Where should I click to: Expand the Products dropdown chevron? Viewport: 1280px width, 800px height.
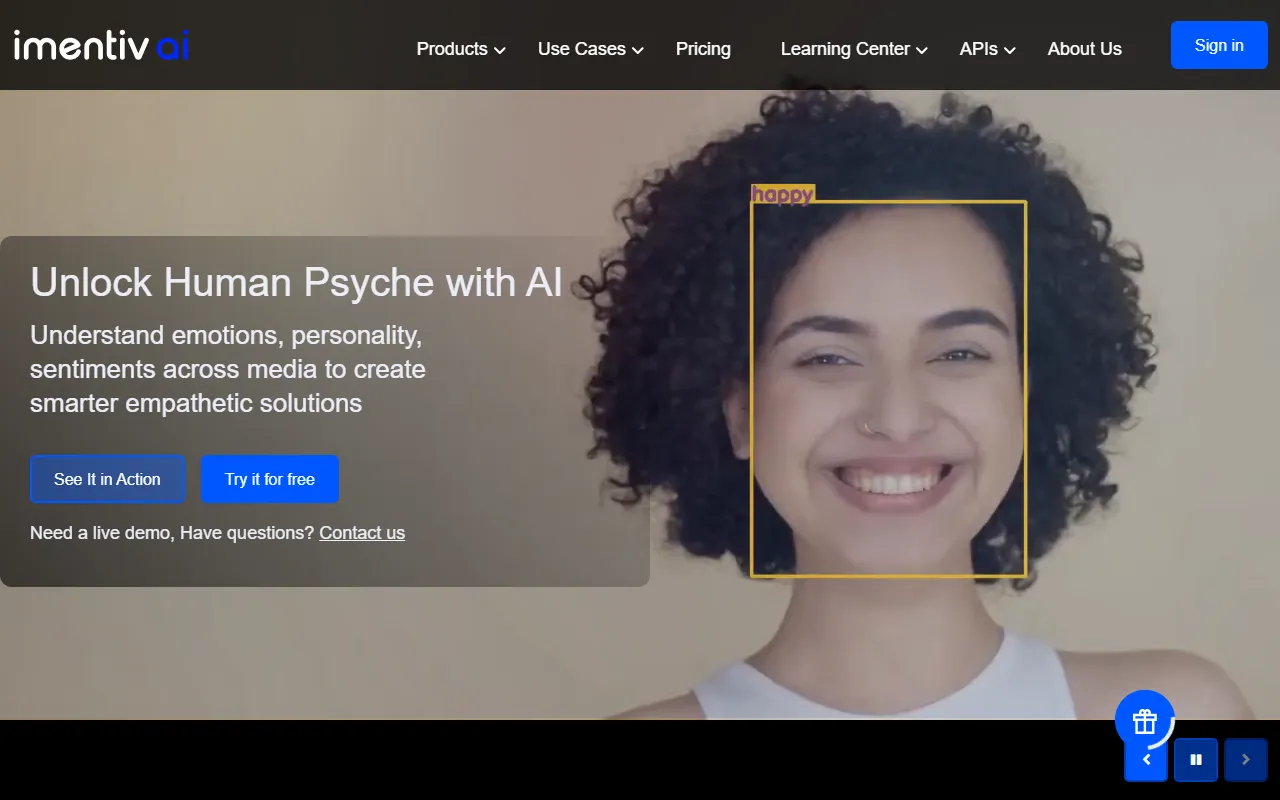tap(500, 50)
